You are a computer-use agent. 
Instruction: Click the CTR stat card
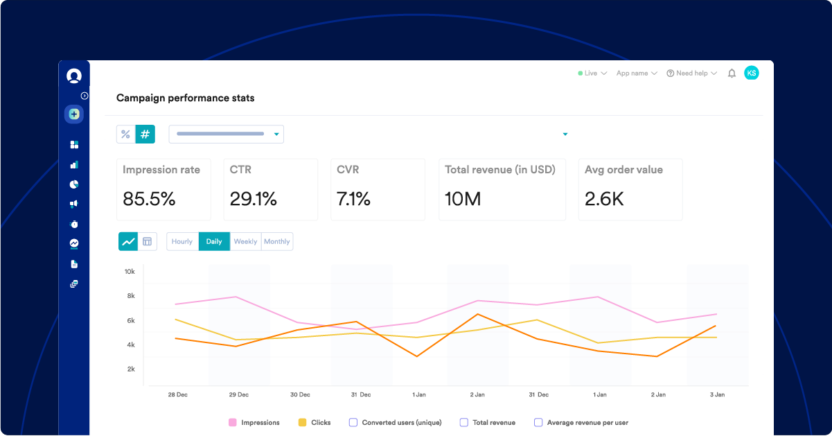(271, 189)
